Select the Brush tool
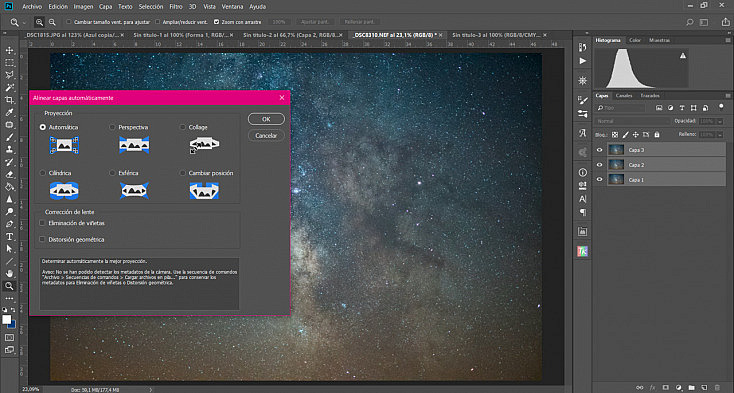 tap(9, 137)
